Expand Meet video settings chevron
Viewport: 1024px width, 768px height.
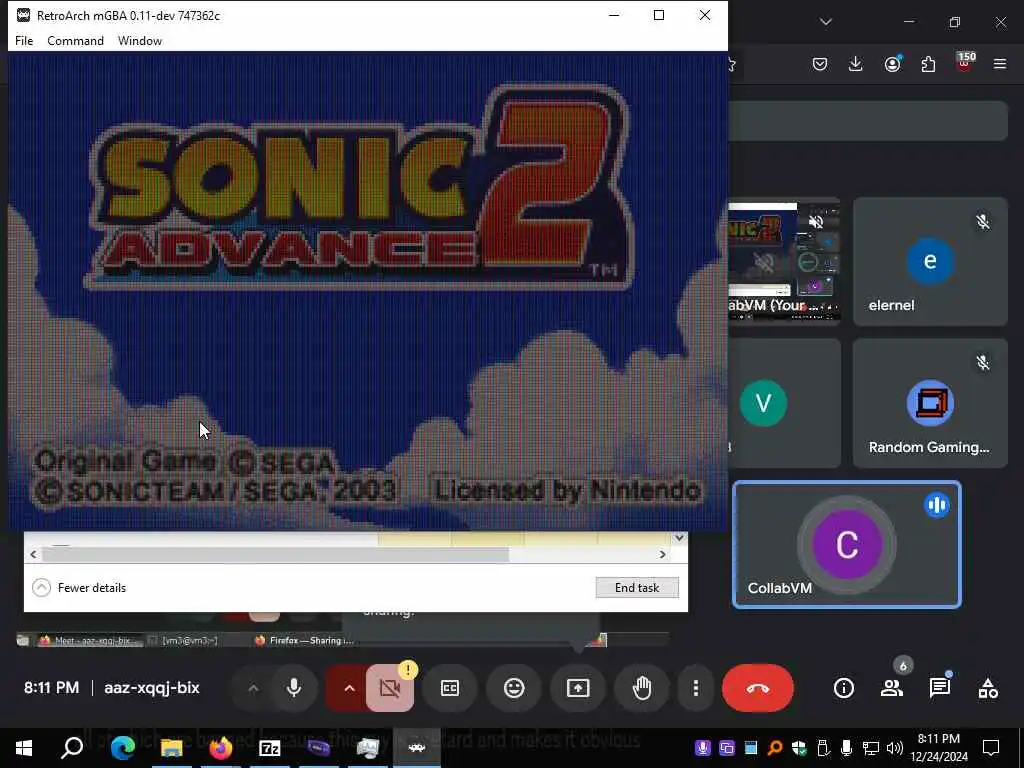349,688
